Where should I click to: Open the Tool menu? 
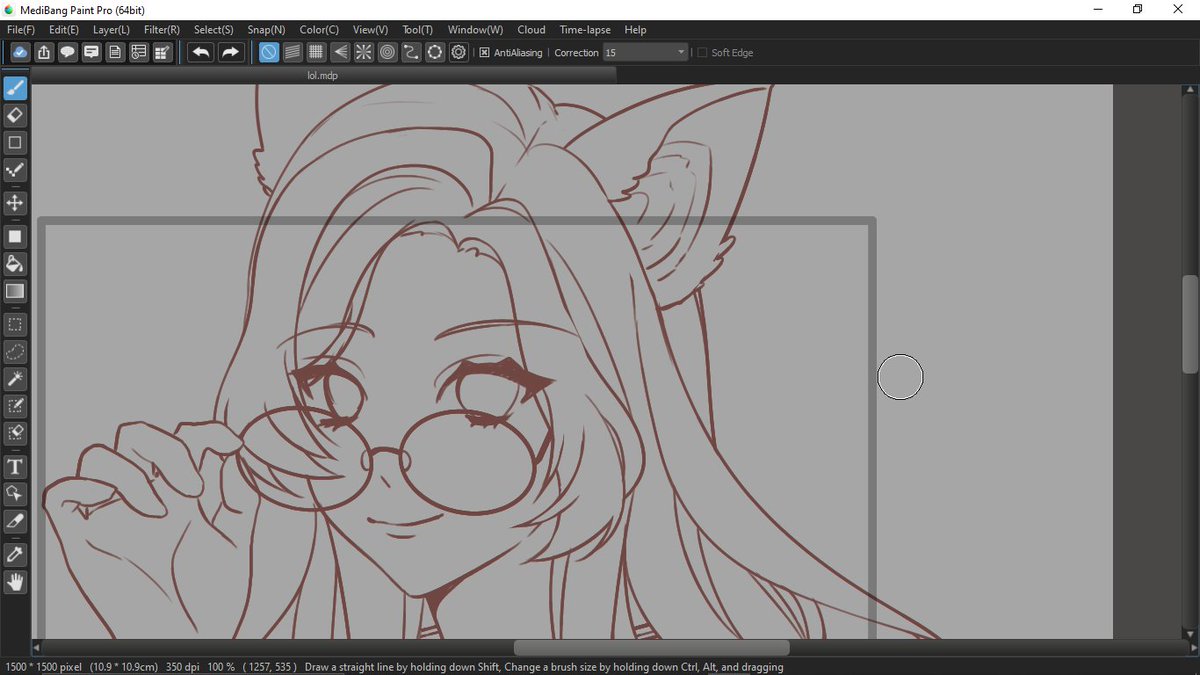coord(418,30)
